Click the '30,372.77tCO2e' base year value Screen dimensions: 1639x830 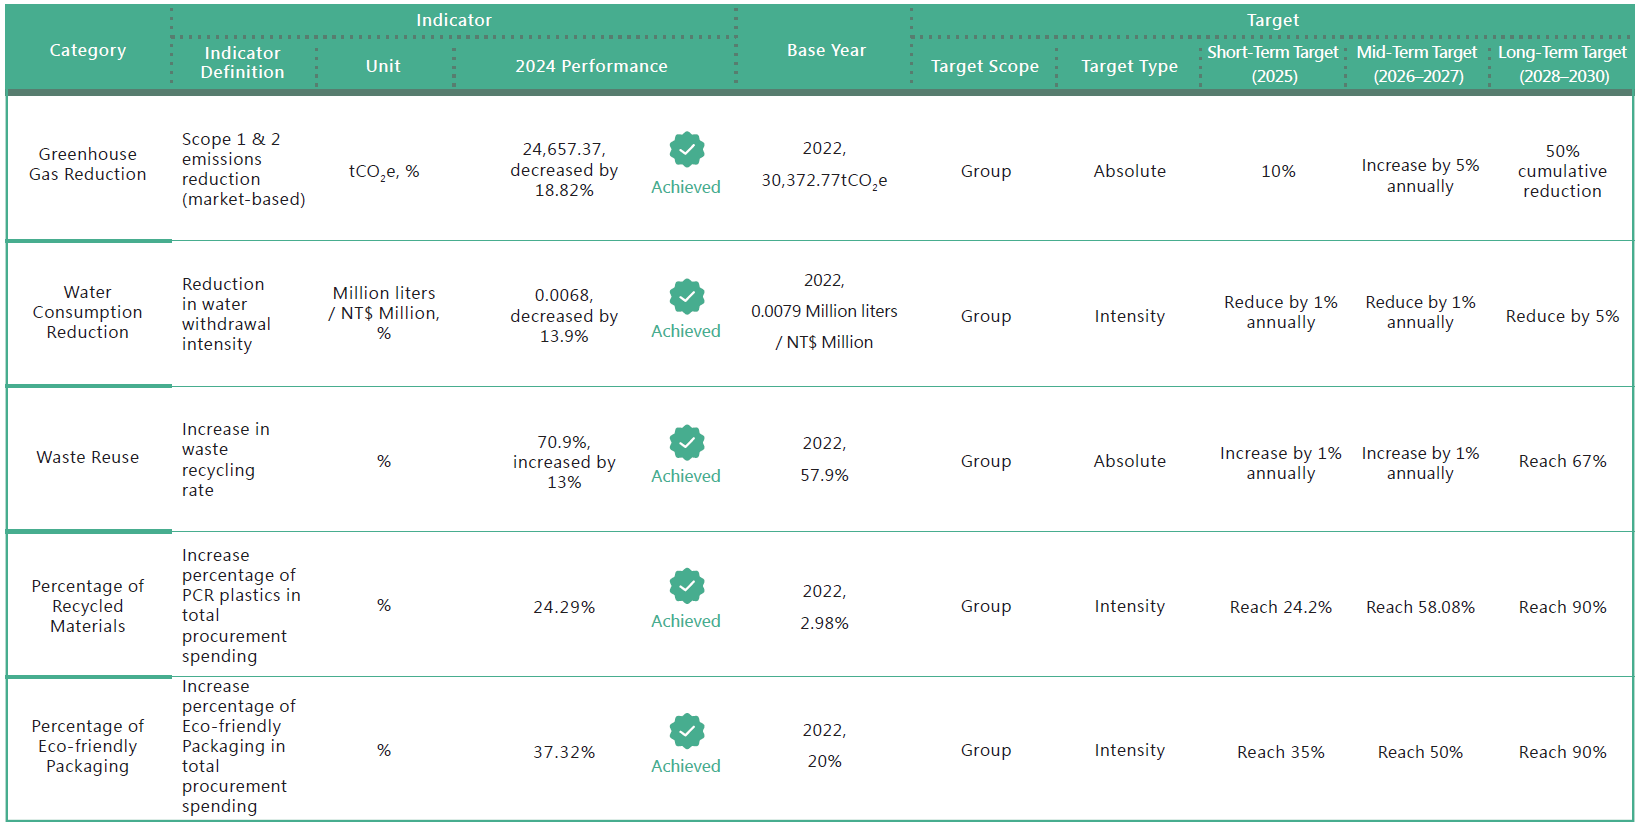tap(824, 180)
